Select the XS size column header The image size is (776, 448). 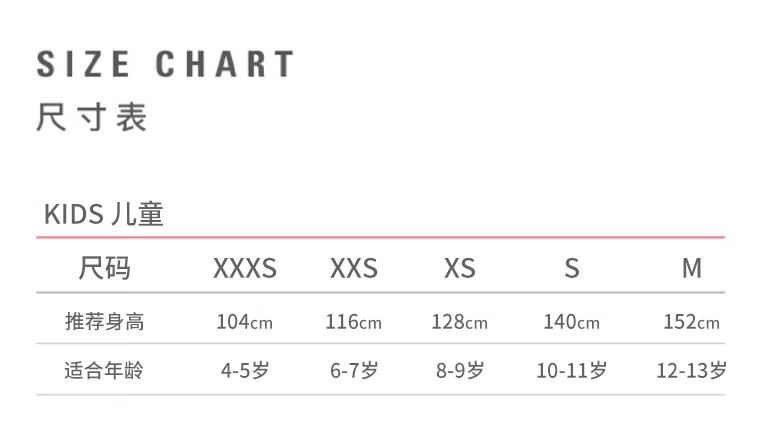pos(460,269)
